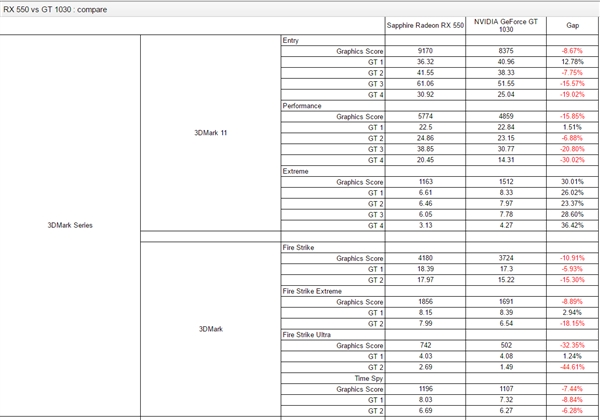Select the Fire Strike Extreme score 1691
Screen dimensions: 600x420
click(506, 302)
